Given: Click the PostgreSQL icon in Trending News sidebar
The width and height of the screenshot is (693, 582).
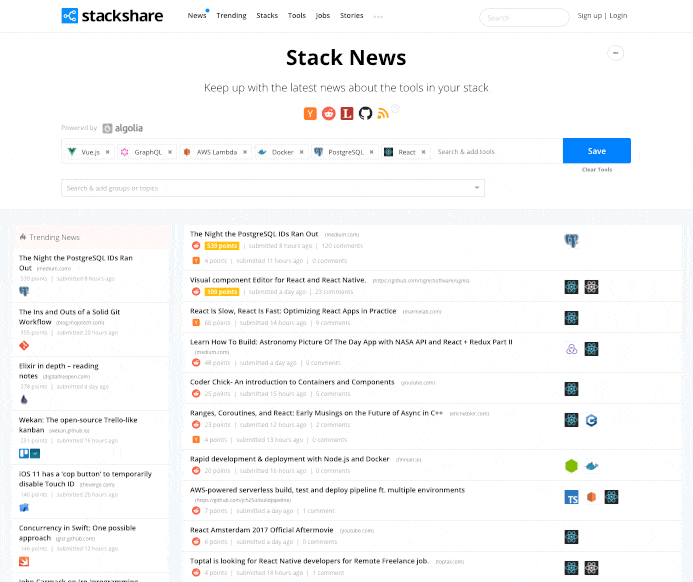Looking at the screenshot, I should tap(24, 291).
